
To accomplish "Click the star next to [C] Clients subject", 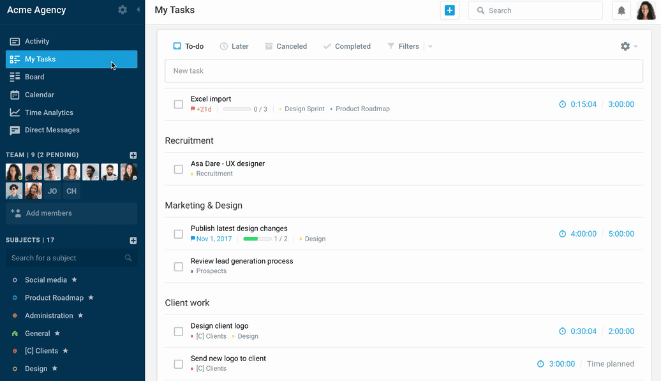I will [x=65, y=351].
